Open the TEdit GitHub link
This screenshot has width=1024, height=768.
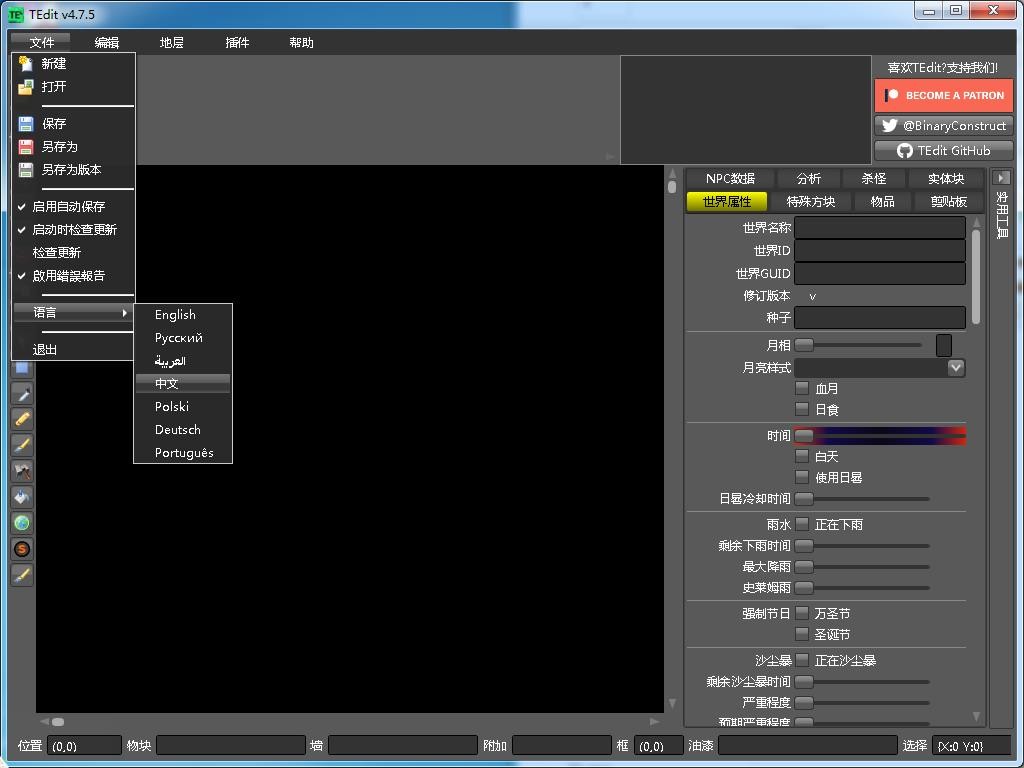click(x=943, y=151)
